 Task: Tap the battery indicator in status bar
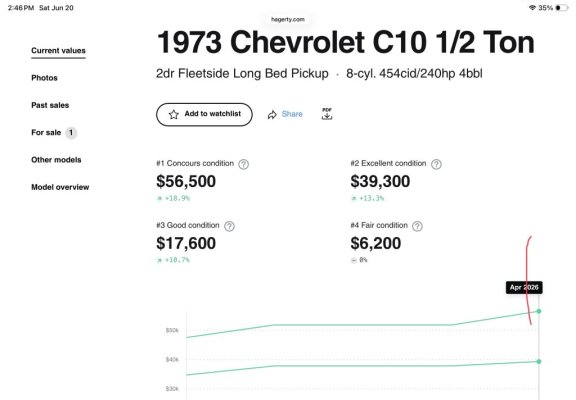pos(561,8)
